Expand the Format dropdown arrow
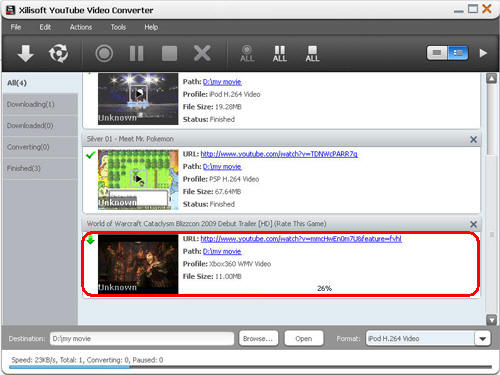Screen dimensions: 500x375 482,339
